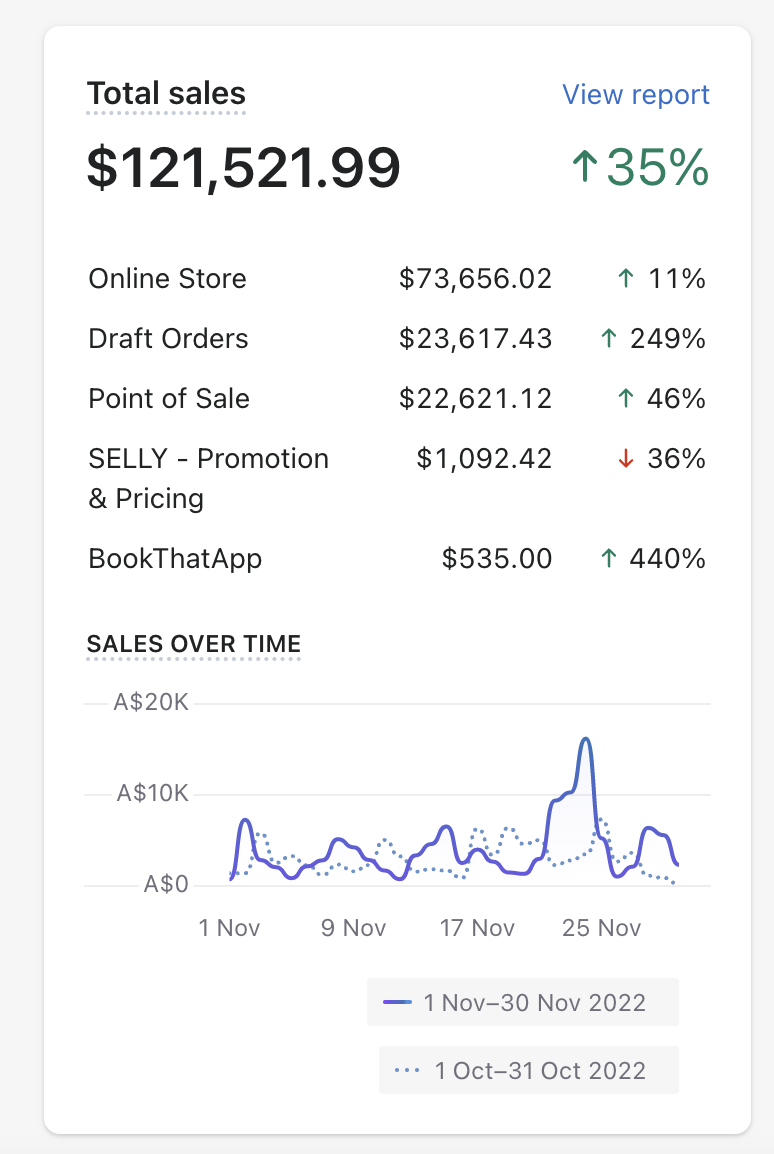Click the up arrow next to 249%

(x=607, y=339)
